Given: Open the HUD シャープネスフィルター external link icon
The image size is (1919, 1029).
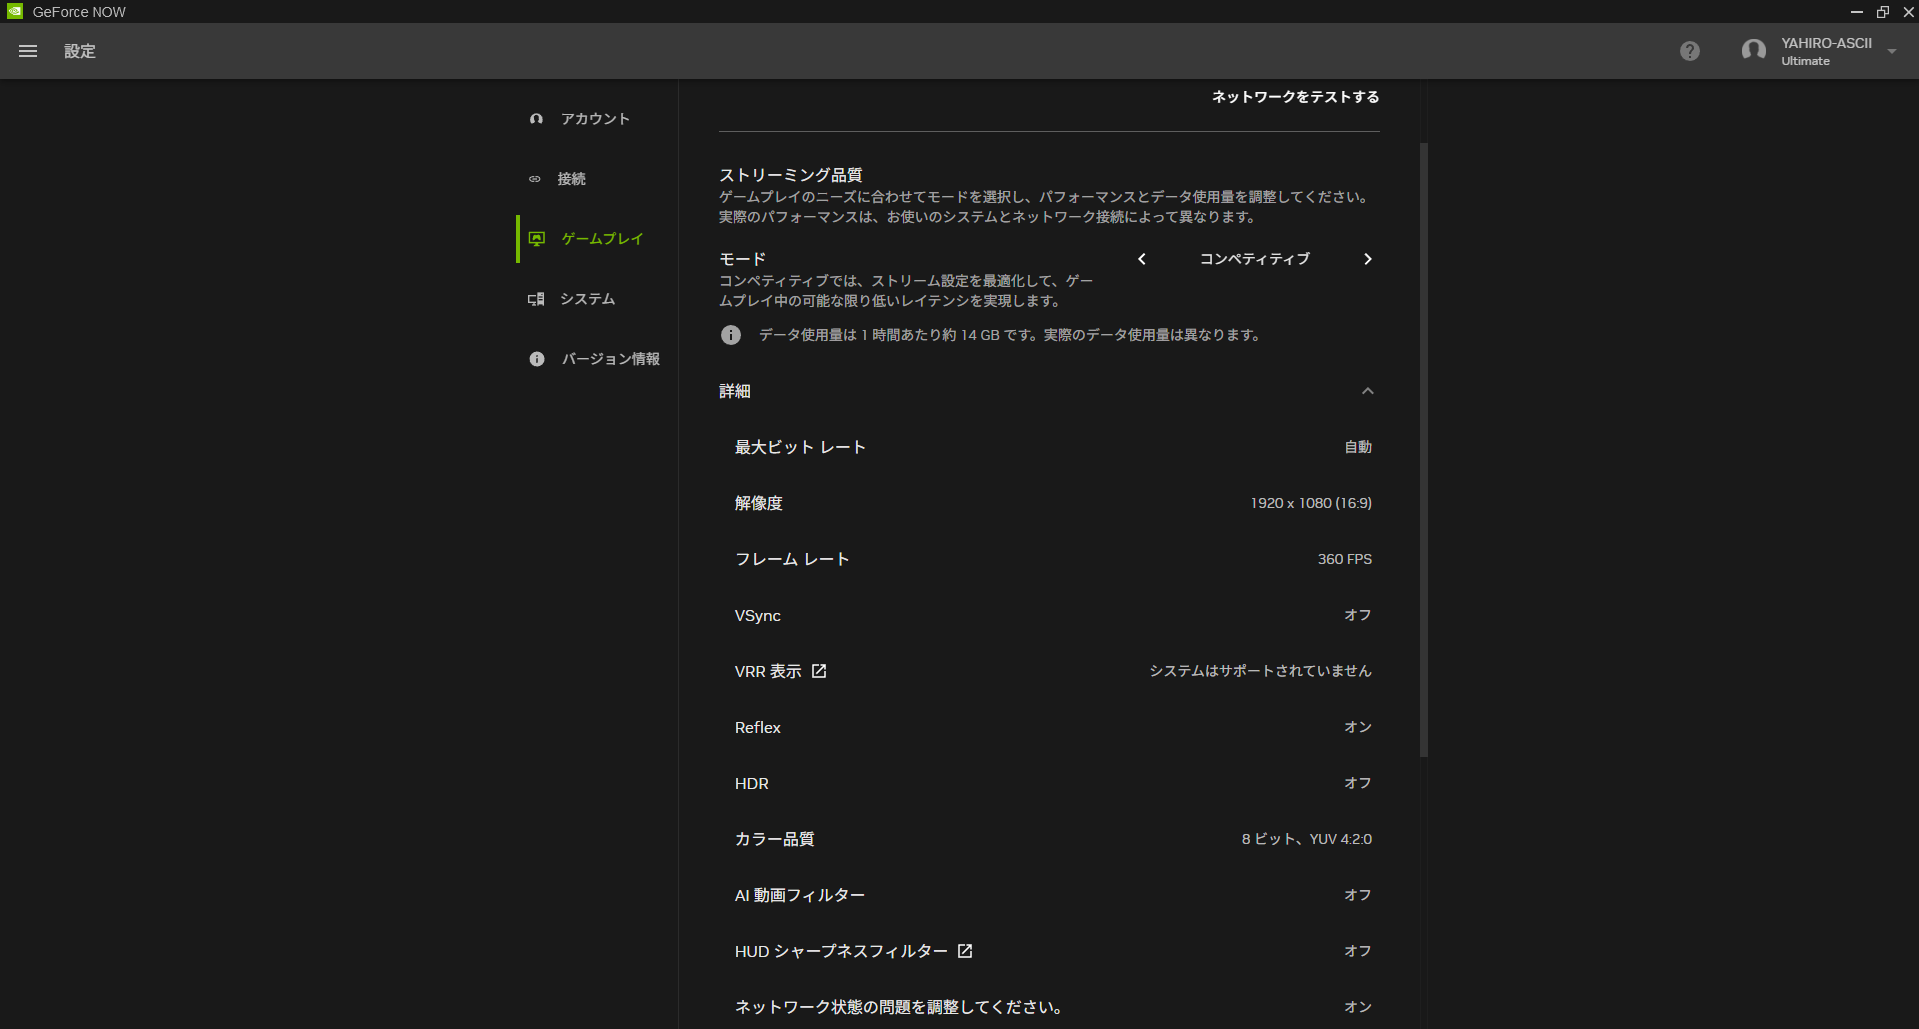Looking at the screenshot, I should click(x=965, y=951).
